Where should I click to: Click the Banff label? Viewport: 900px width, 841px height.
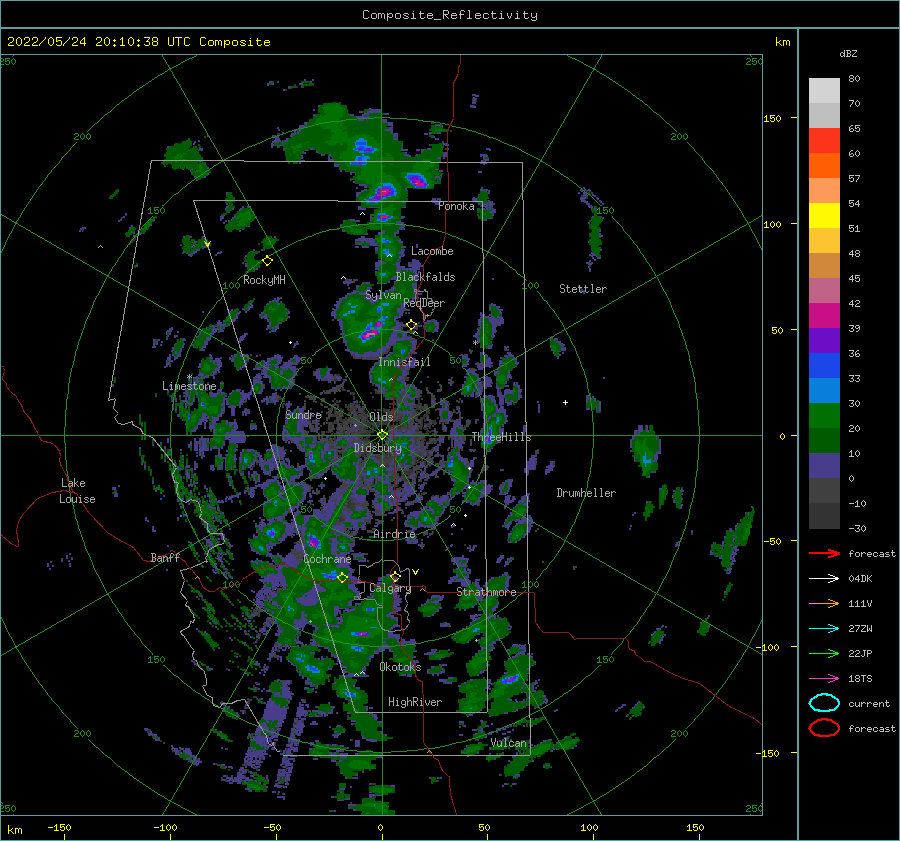click(165, 557)
